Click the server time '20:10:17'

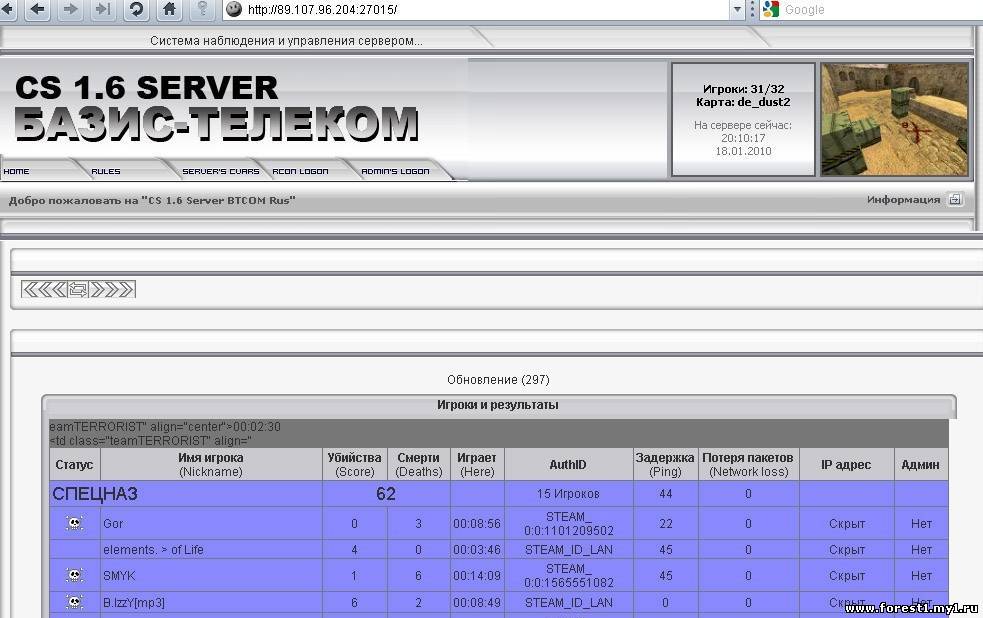(743, 138)
